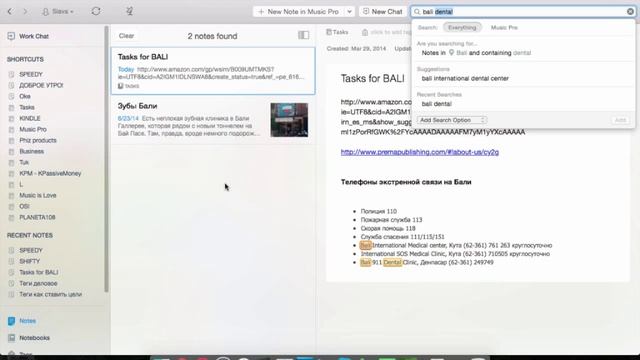Viewport: 640px width, 360px height.
Task: Click into the bali dental search field
Action: click(x=522, y=12)
